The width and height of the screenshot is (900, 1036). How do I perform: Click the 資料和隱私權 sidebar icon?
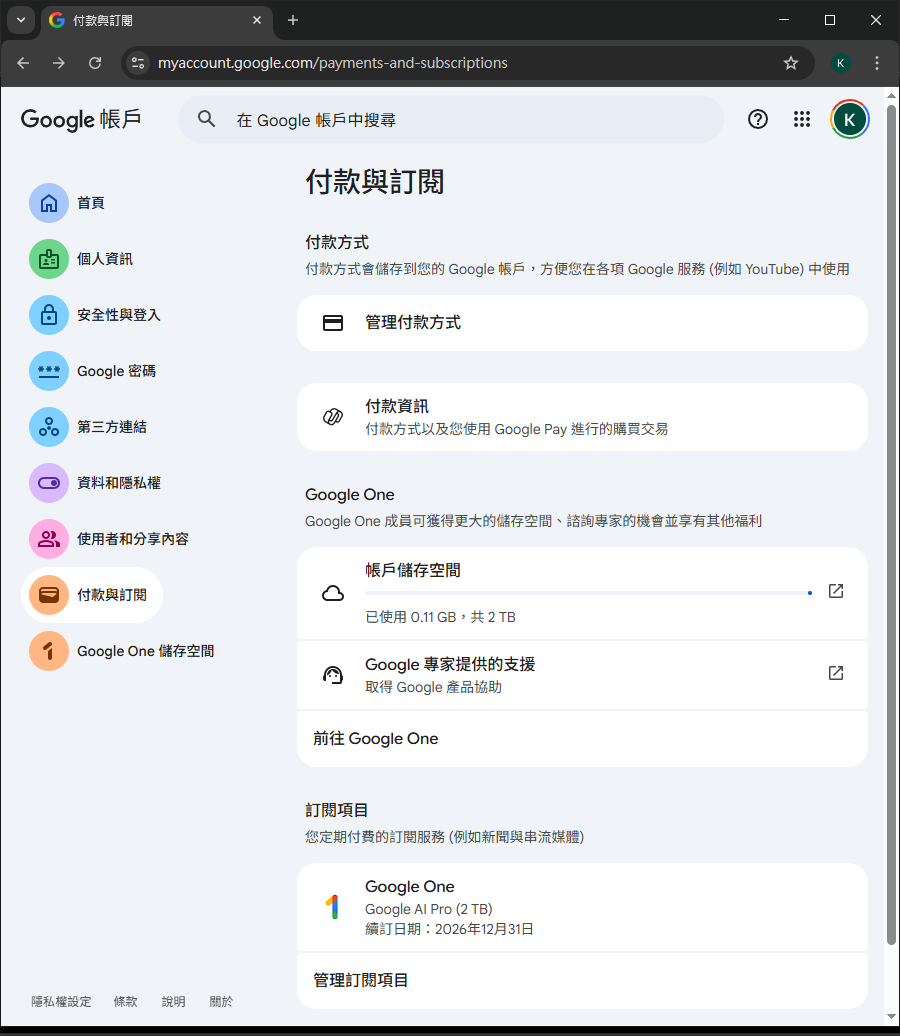pyautogui.click(x=48, y=482)
